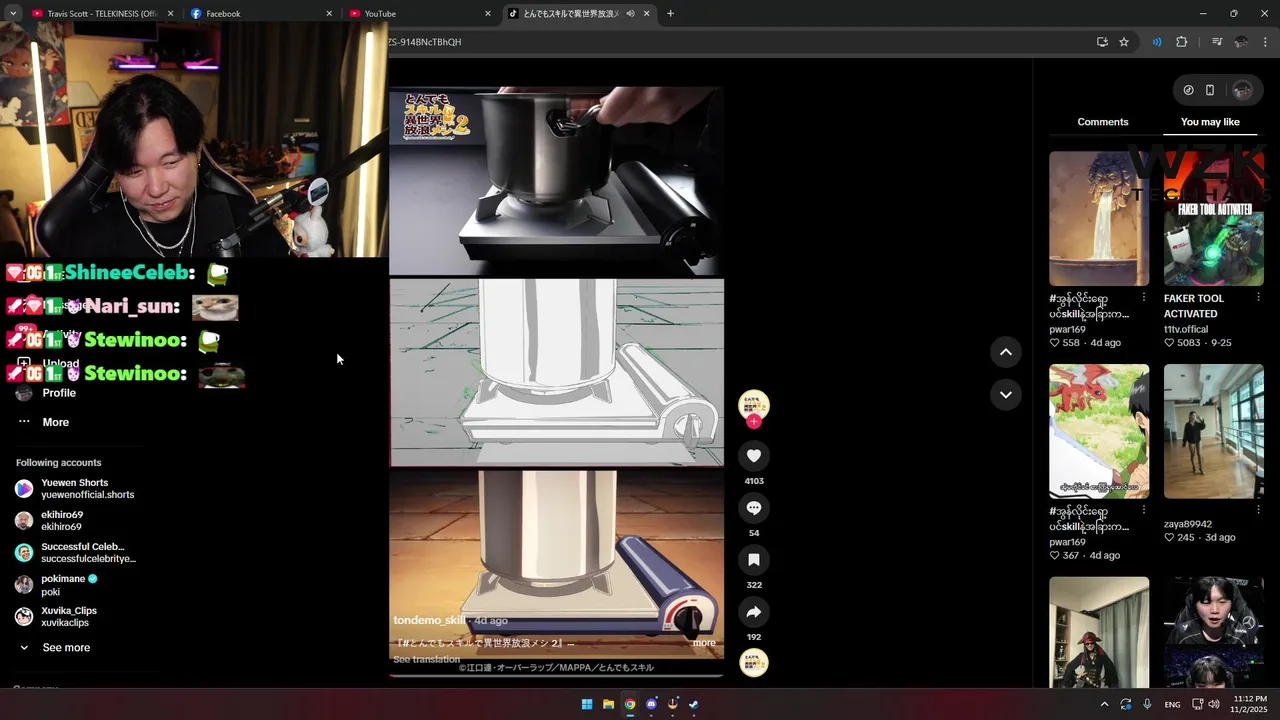
Task: Open Successful Celeb following account
Action: [76, 553]
